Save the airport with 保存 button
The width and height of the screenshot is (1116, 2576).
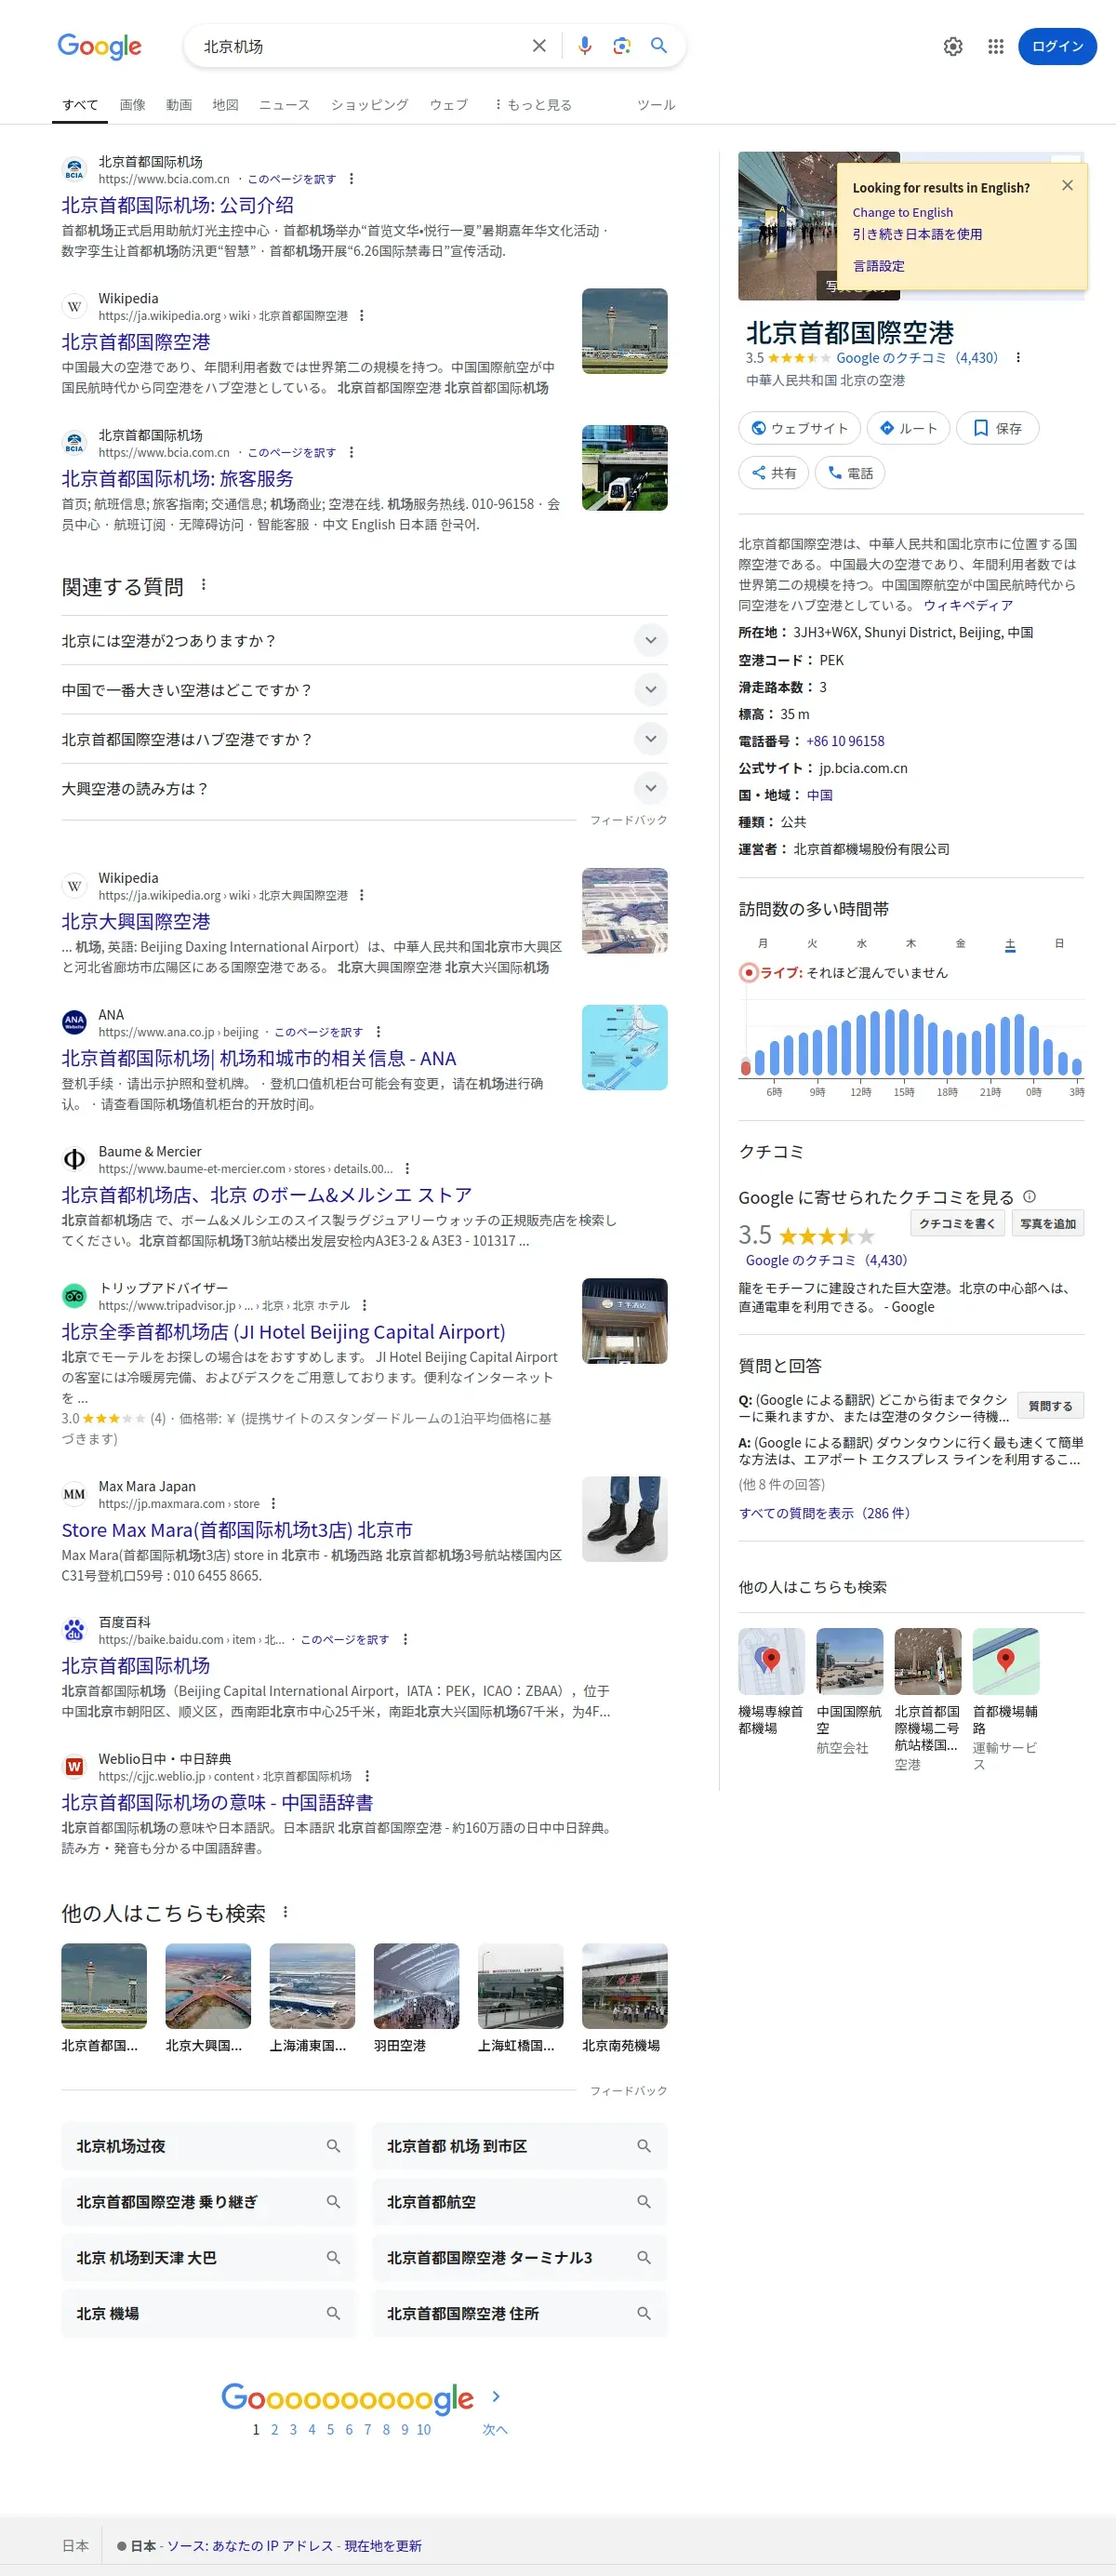click(997, 429)
